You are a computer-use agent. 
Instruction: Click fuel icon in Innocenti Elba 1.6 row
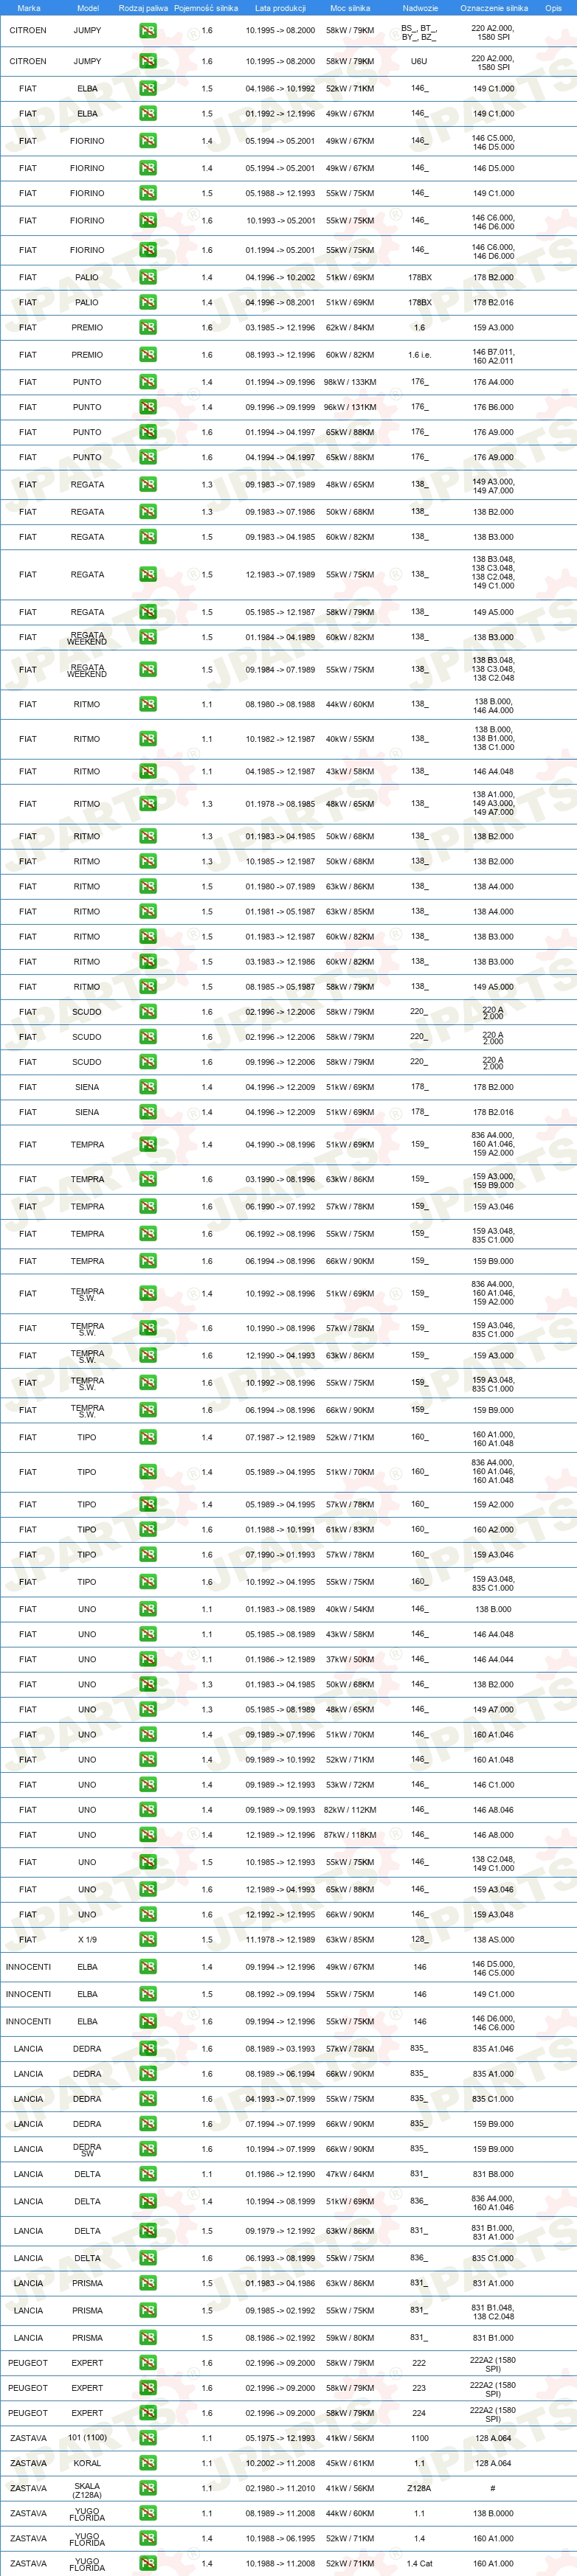148,2021
